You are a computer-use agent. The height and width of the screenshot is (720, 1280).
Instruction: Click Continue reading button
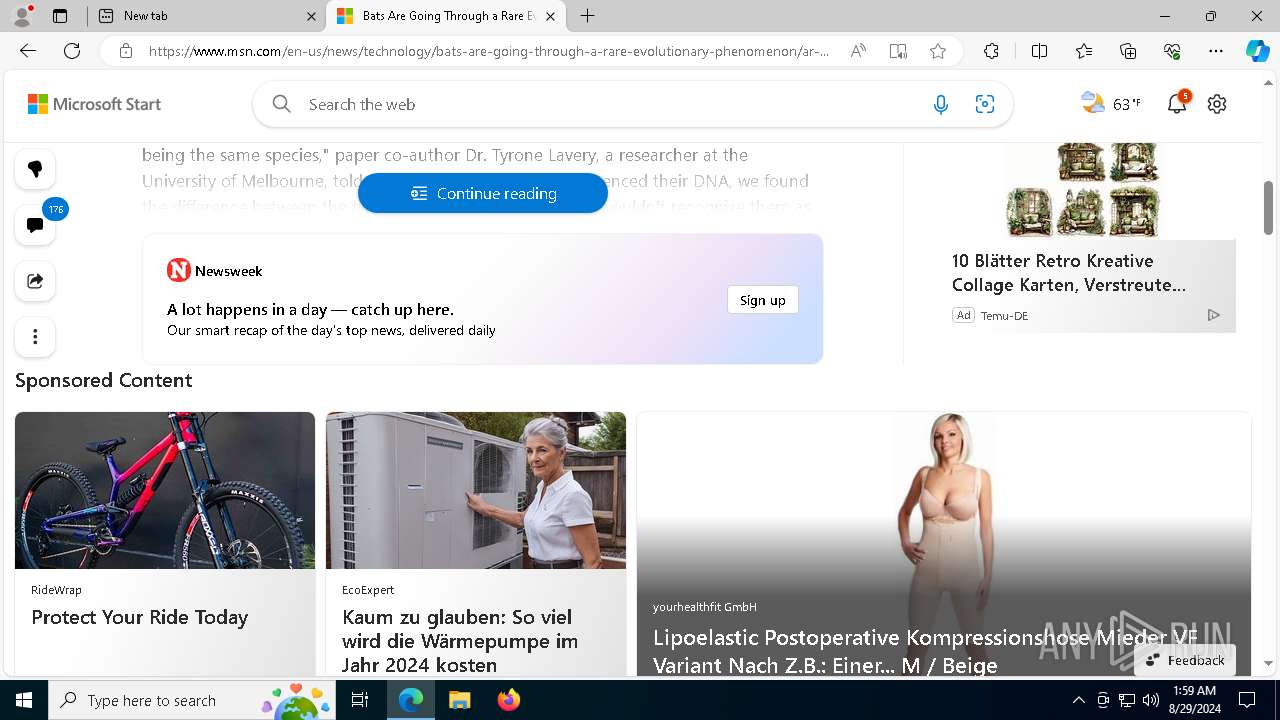[483, 193]
